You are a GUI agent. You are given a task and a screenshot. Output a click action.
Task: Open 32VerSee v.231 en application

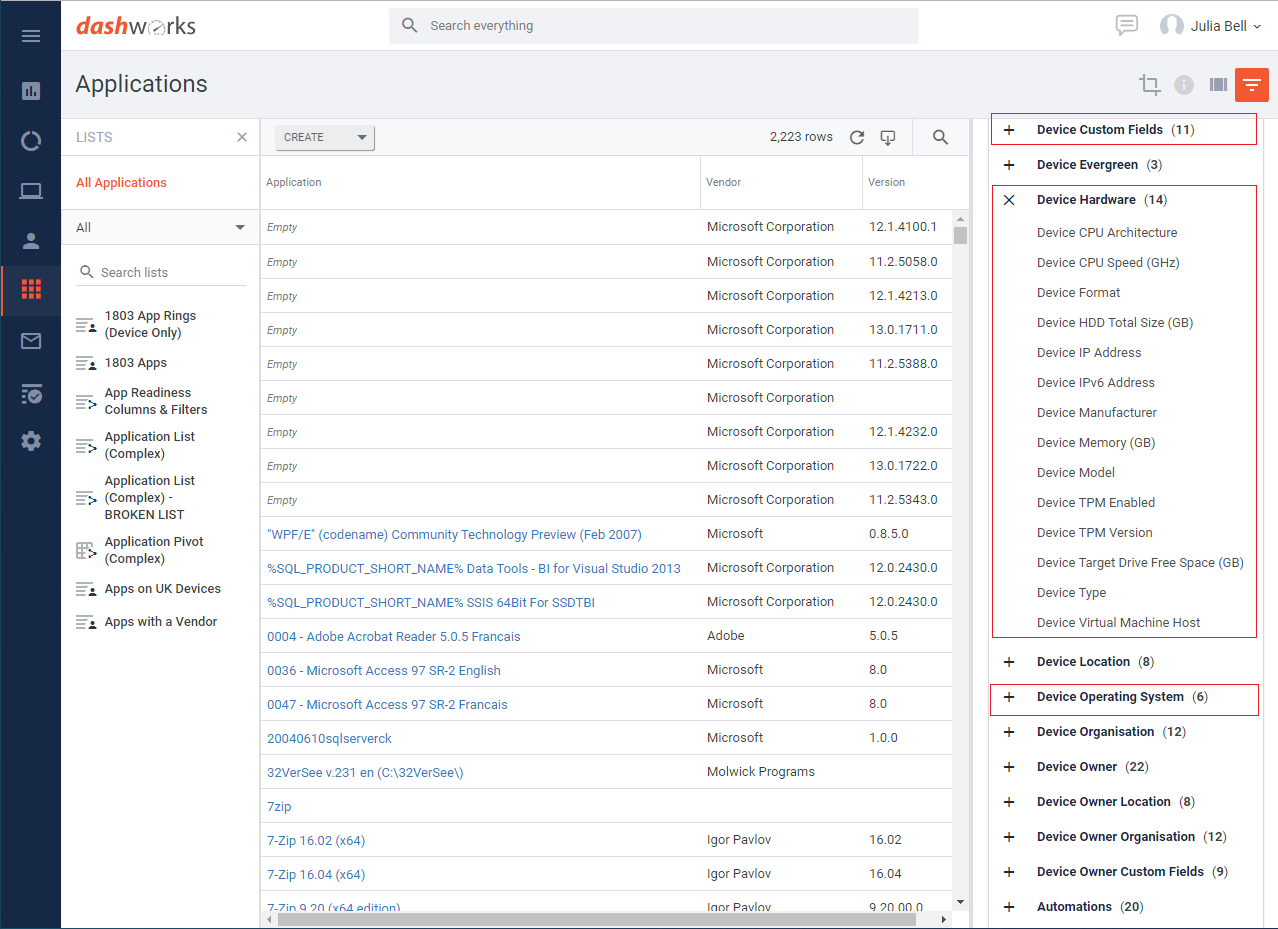coord(365,773)
